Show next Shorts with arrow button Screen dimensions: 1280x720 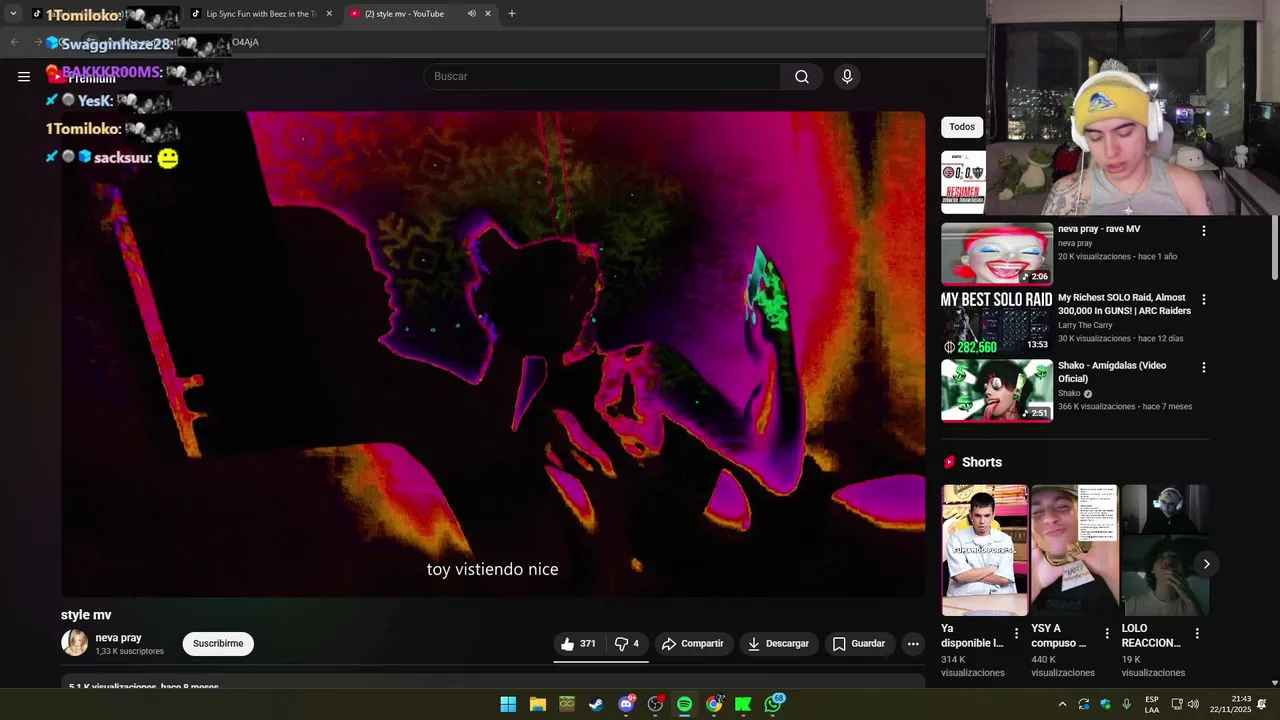[1206, 564]
